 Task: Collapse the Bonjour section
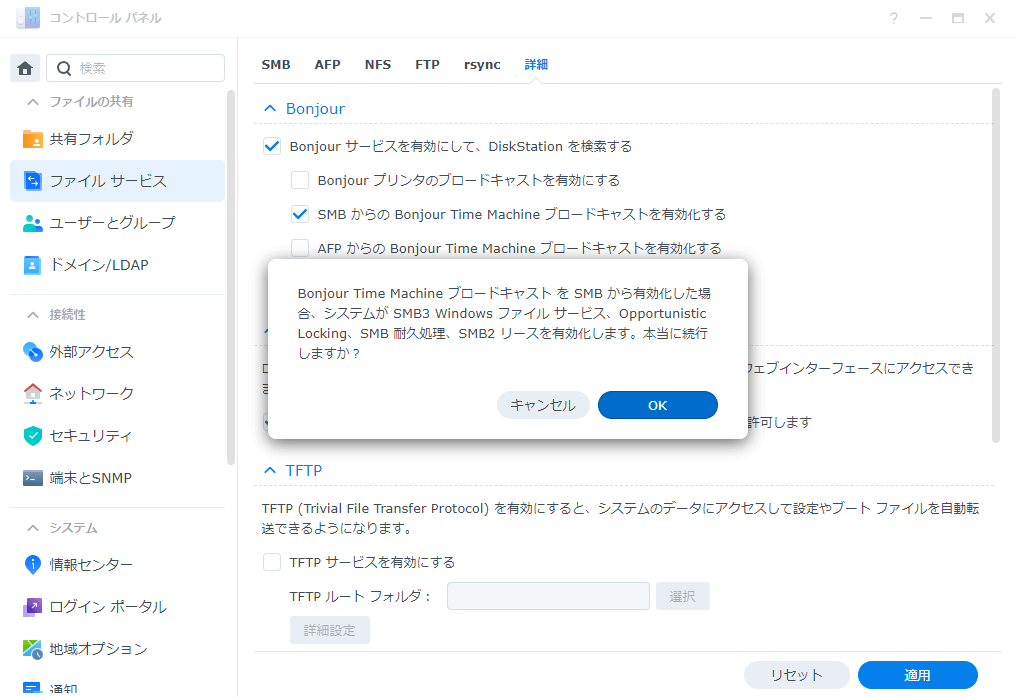tap(269, 108)
